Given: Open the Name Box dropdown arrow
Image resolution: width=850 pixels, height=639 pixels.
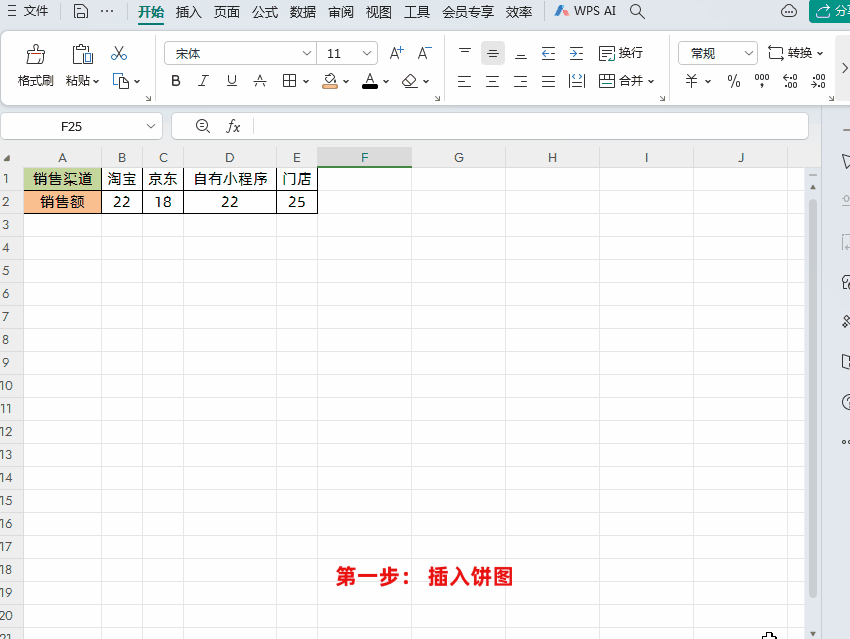Looking at the screenshot, I should click(151, 126).
